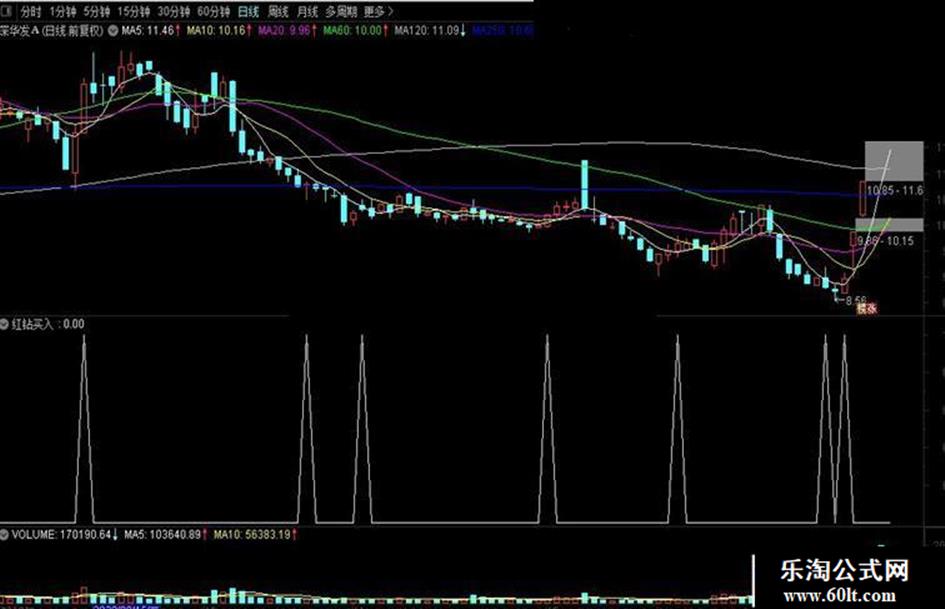Click the 红钻买入 : 0.00 indicator label

click(x=48, y=324)
